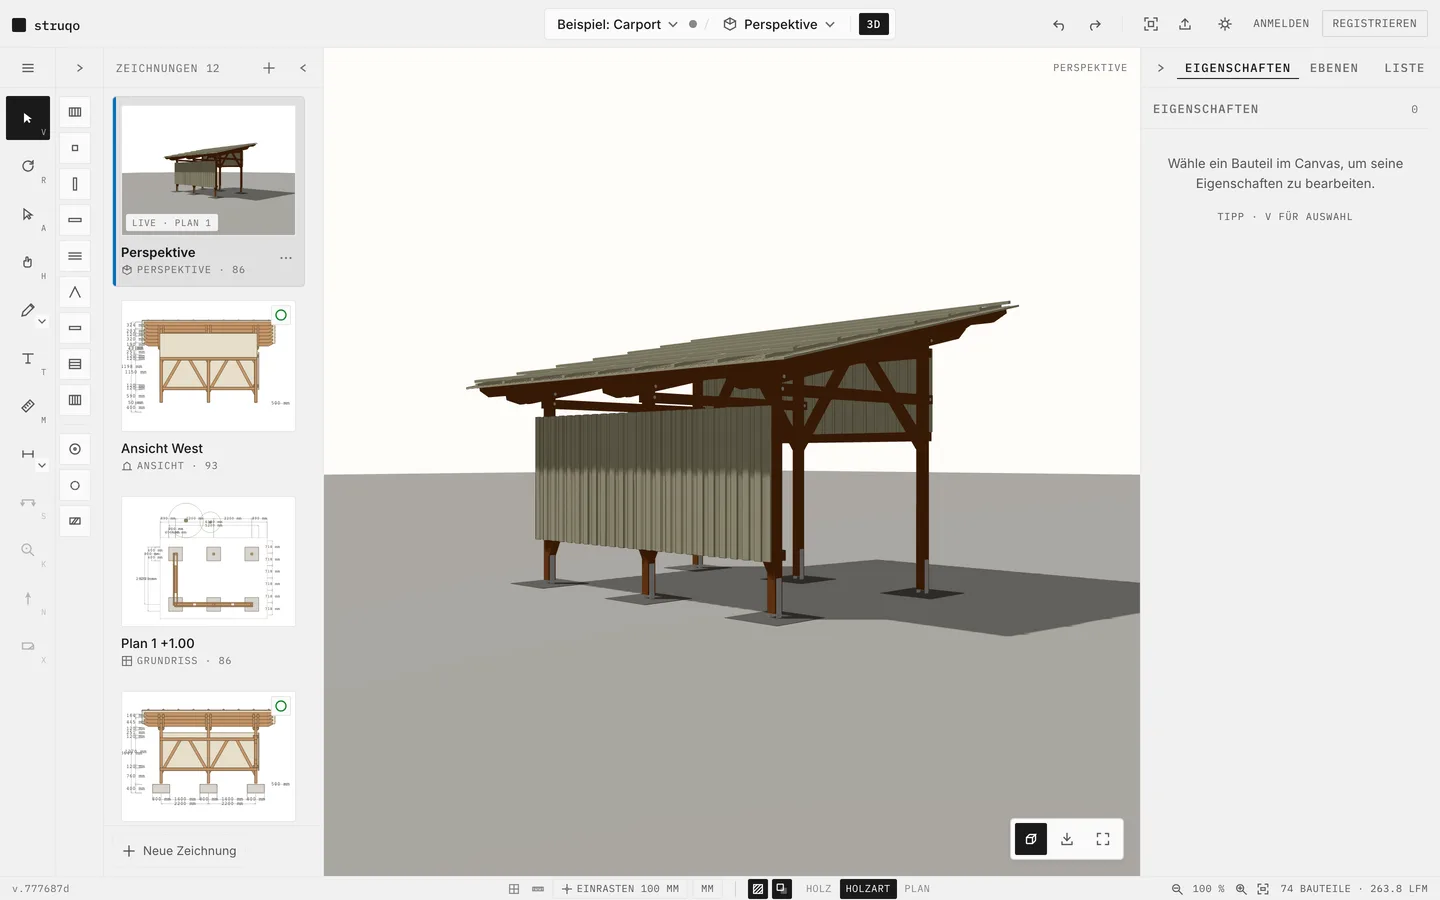Viewport: 1440px width, 900px height.
Task: Select the text tool (T)
Action: [x=28, y=358]
